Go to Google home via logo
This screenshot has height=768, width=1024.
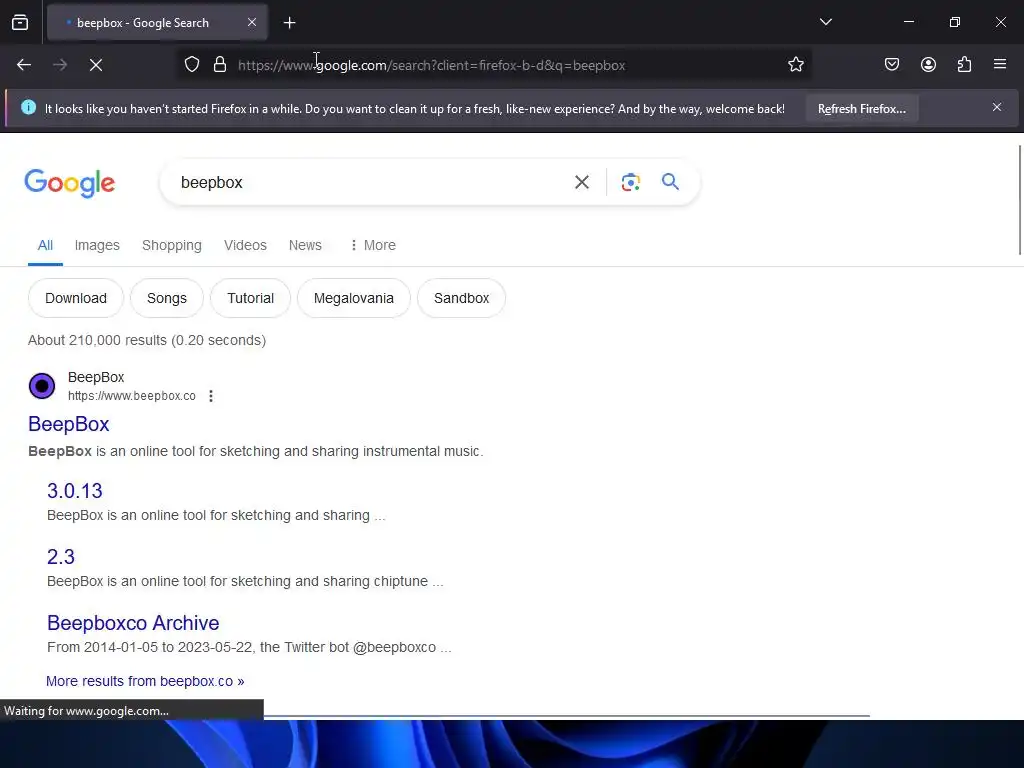point(70,183)
